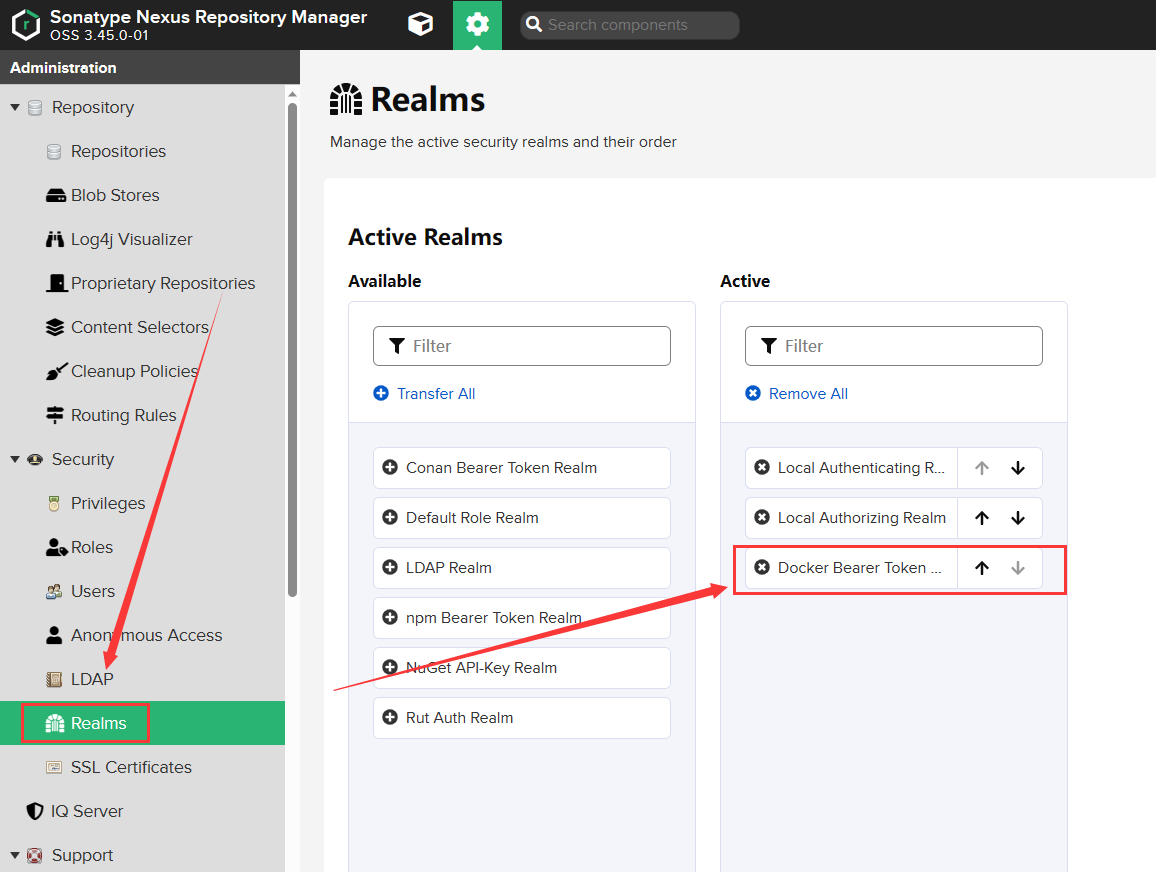Image resolution: width=1156 pixels, height=872 pixels.
Task: Add npm Bearer Token Realm
Action: (x=521, y=618)
